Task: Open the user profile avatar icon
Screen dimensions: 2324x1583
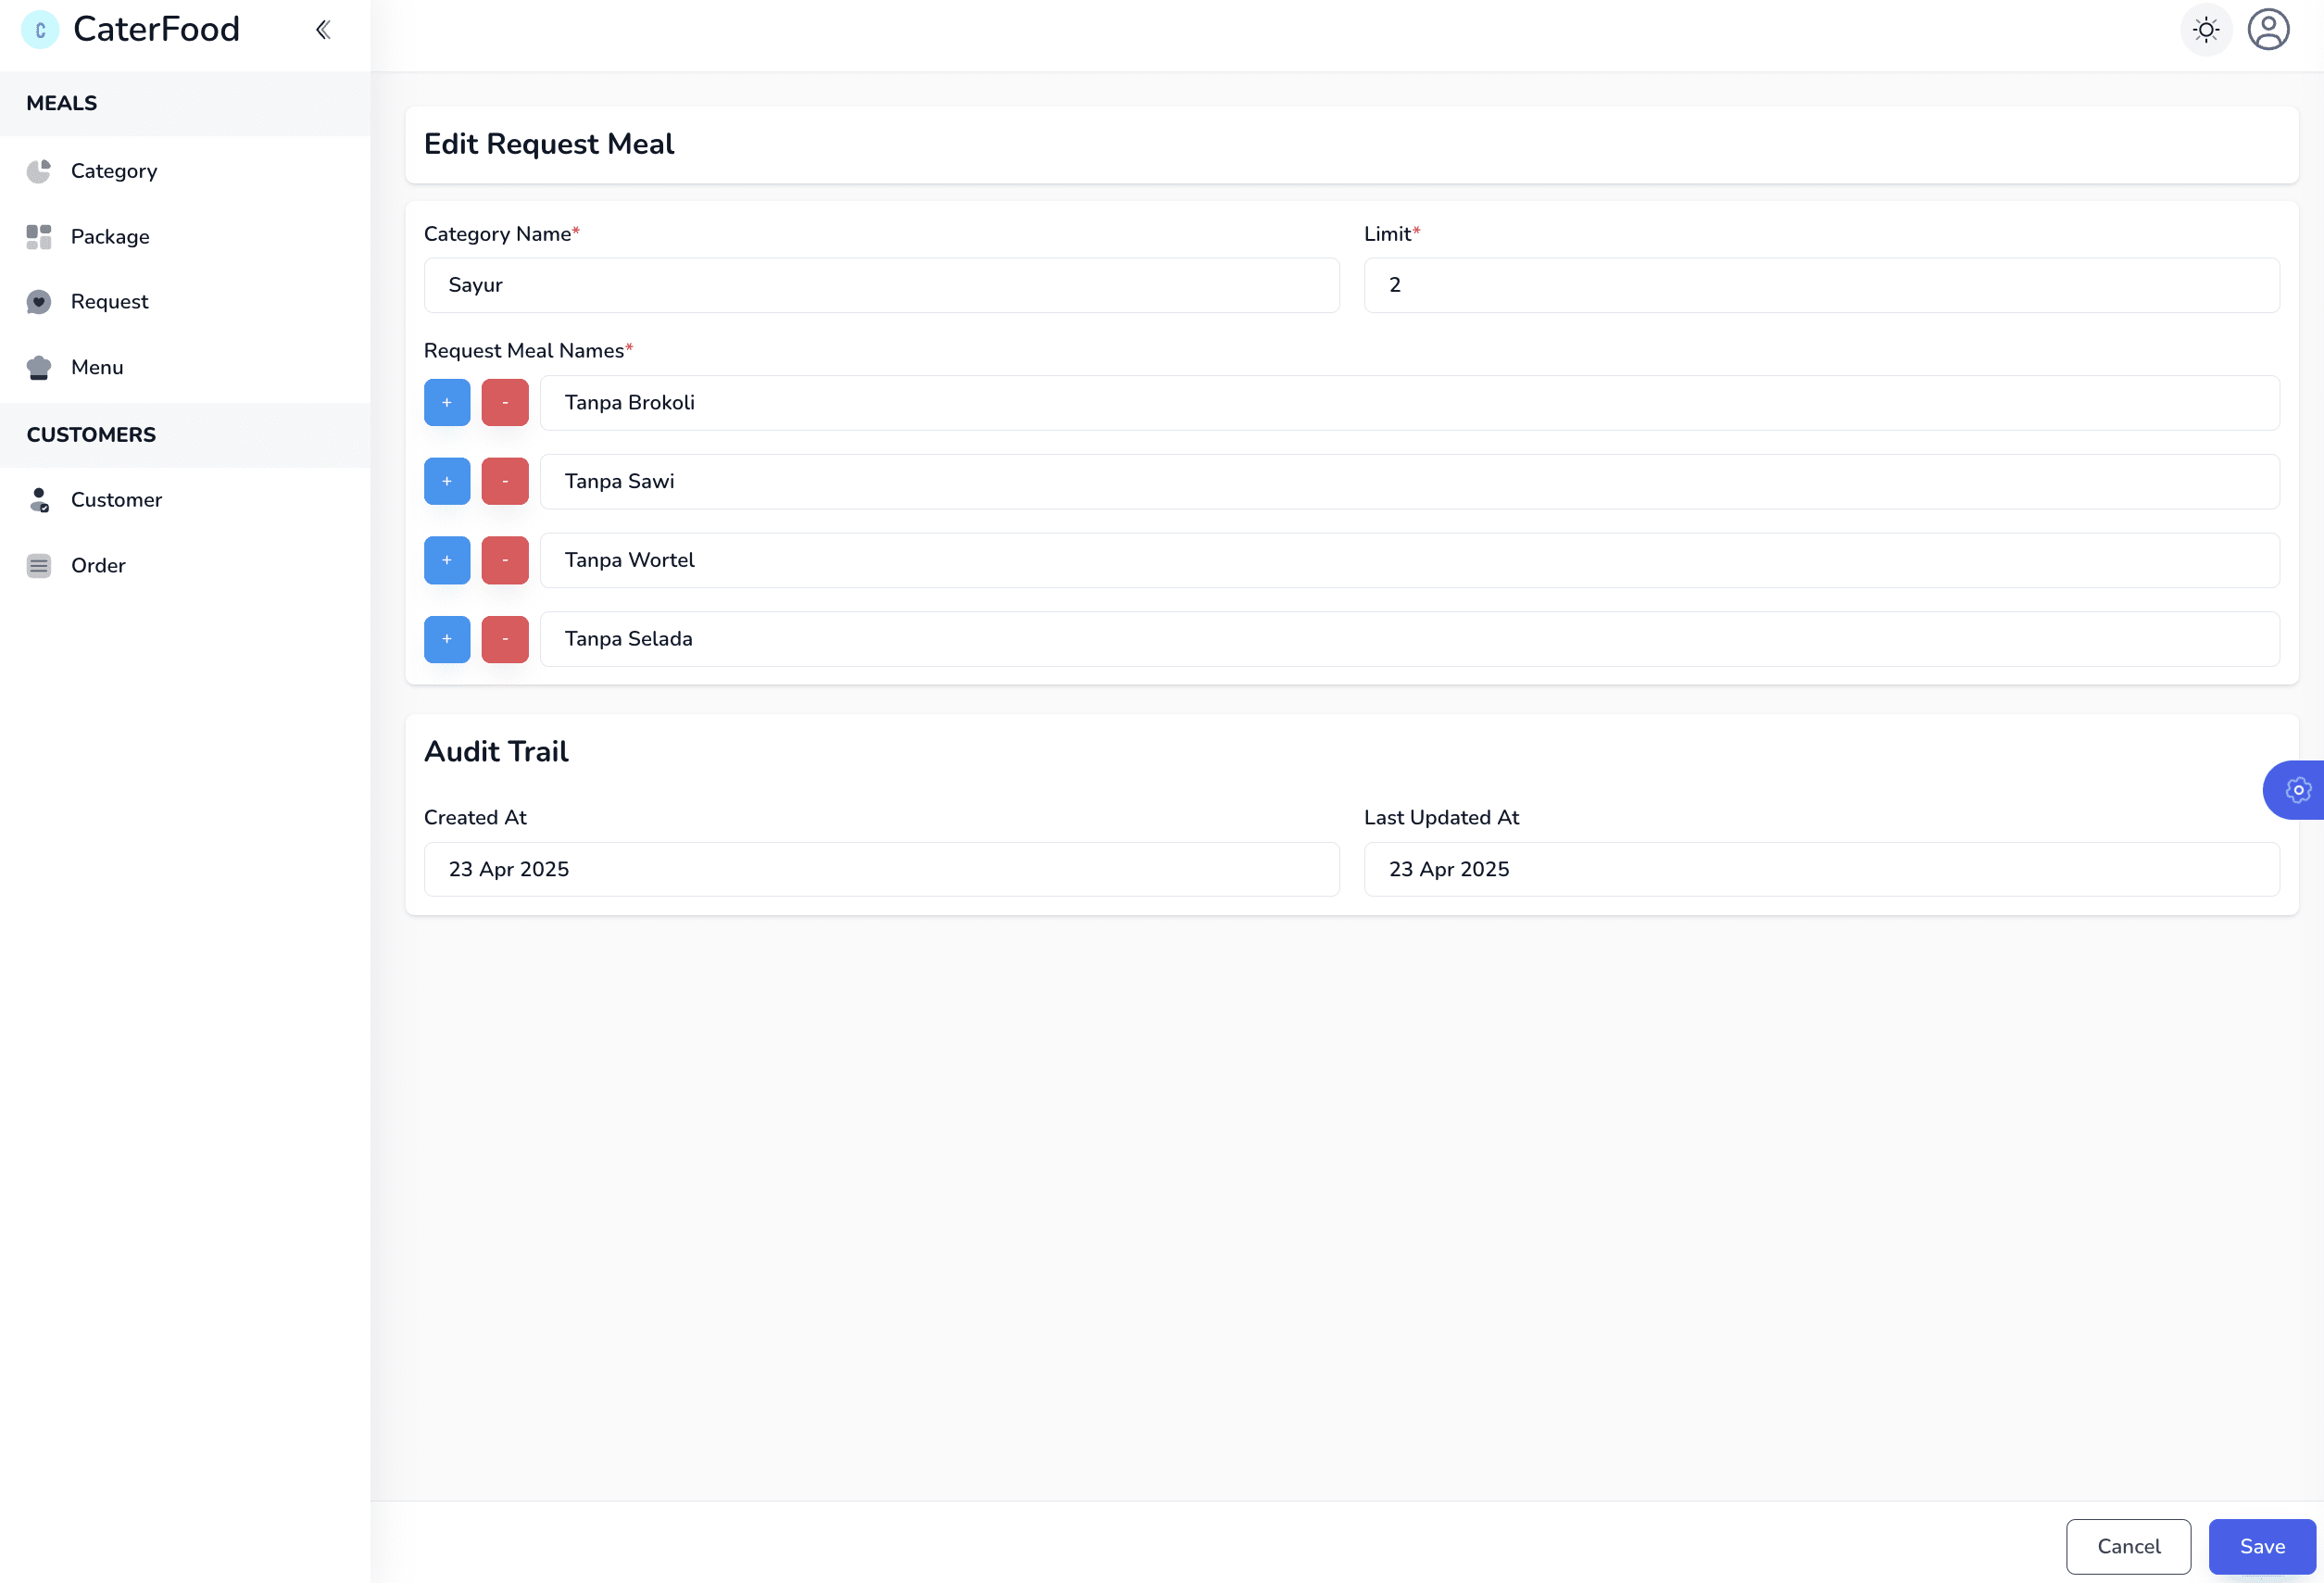Action: (2268, 30)
